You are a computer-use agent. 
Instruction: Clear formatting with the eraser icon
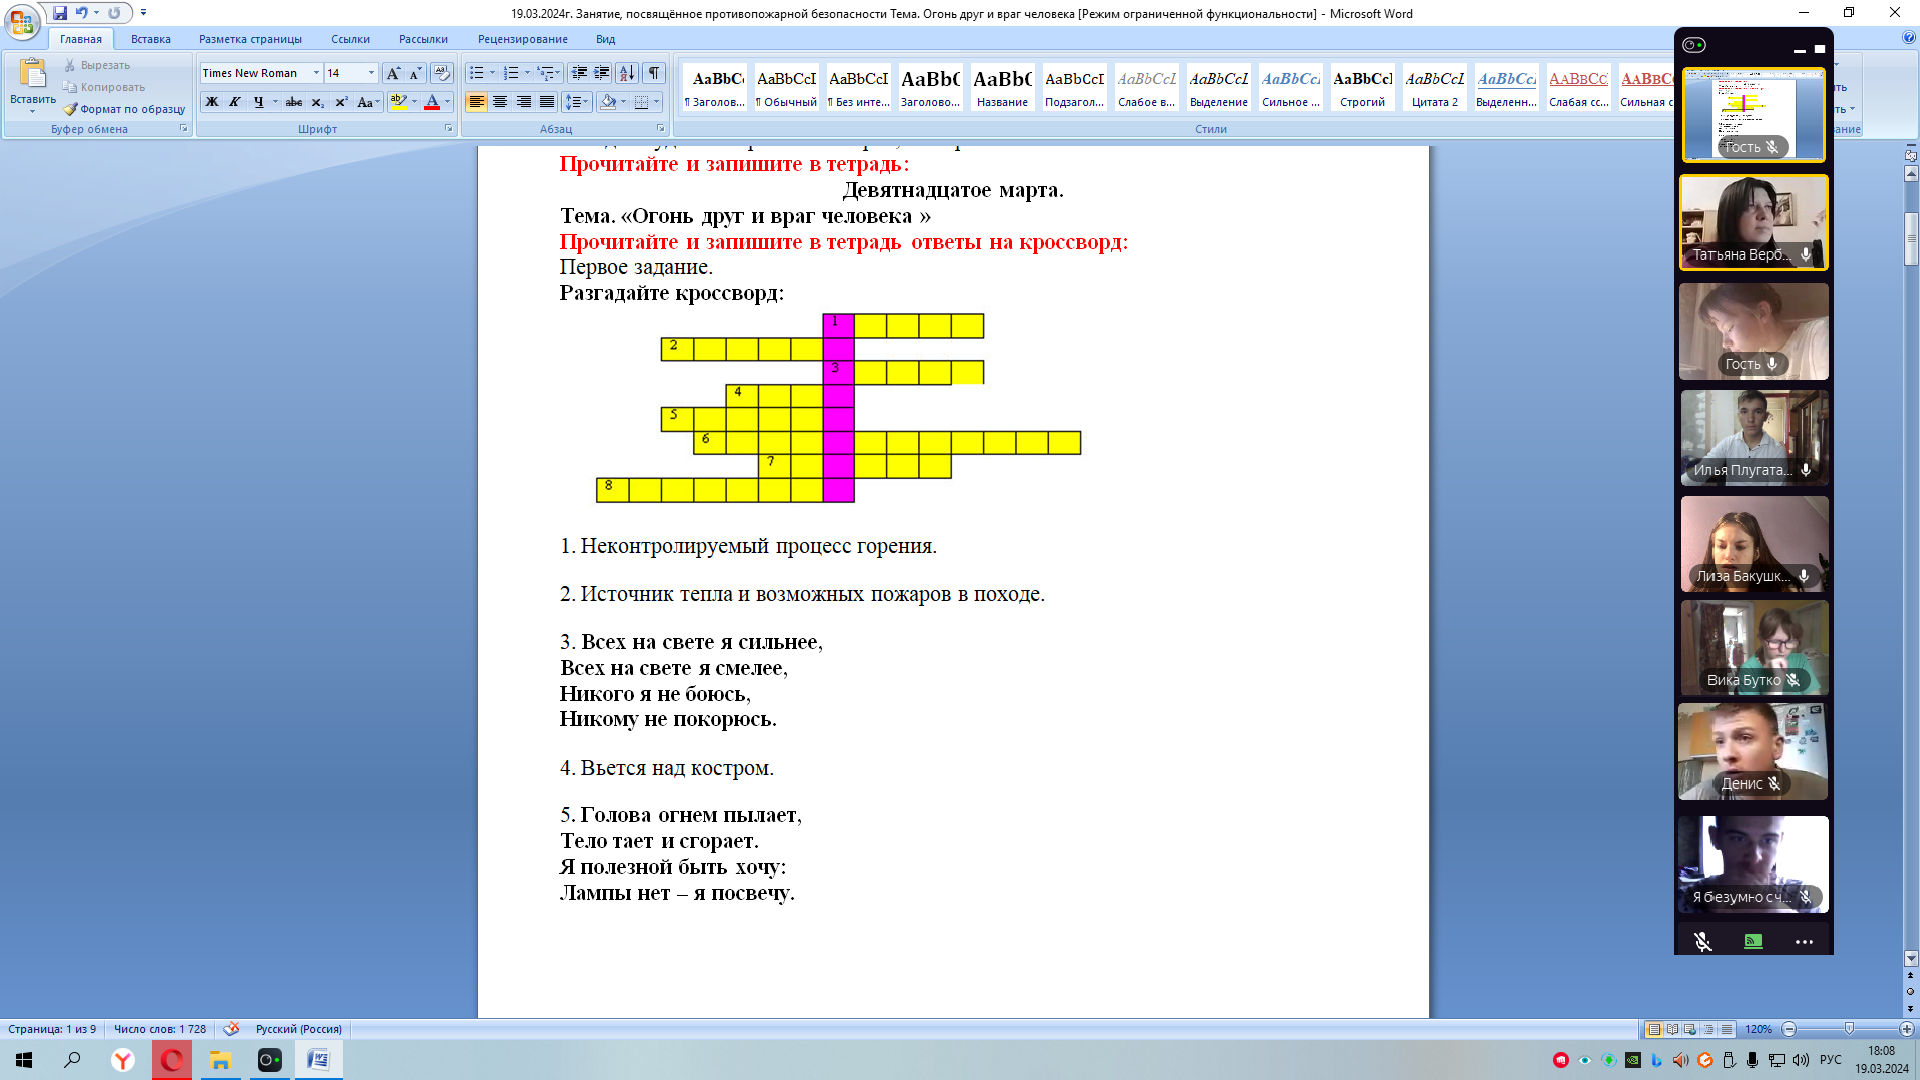(x=442, y=73)
